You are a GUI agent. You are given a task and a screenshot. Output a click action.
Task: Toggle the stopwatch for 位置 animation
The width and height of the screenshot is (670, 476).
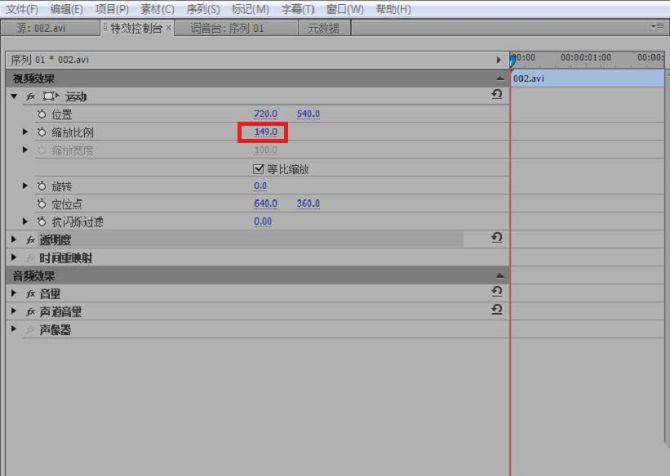41,114
